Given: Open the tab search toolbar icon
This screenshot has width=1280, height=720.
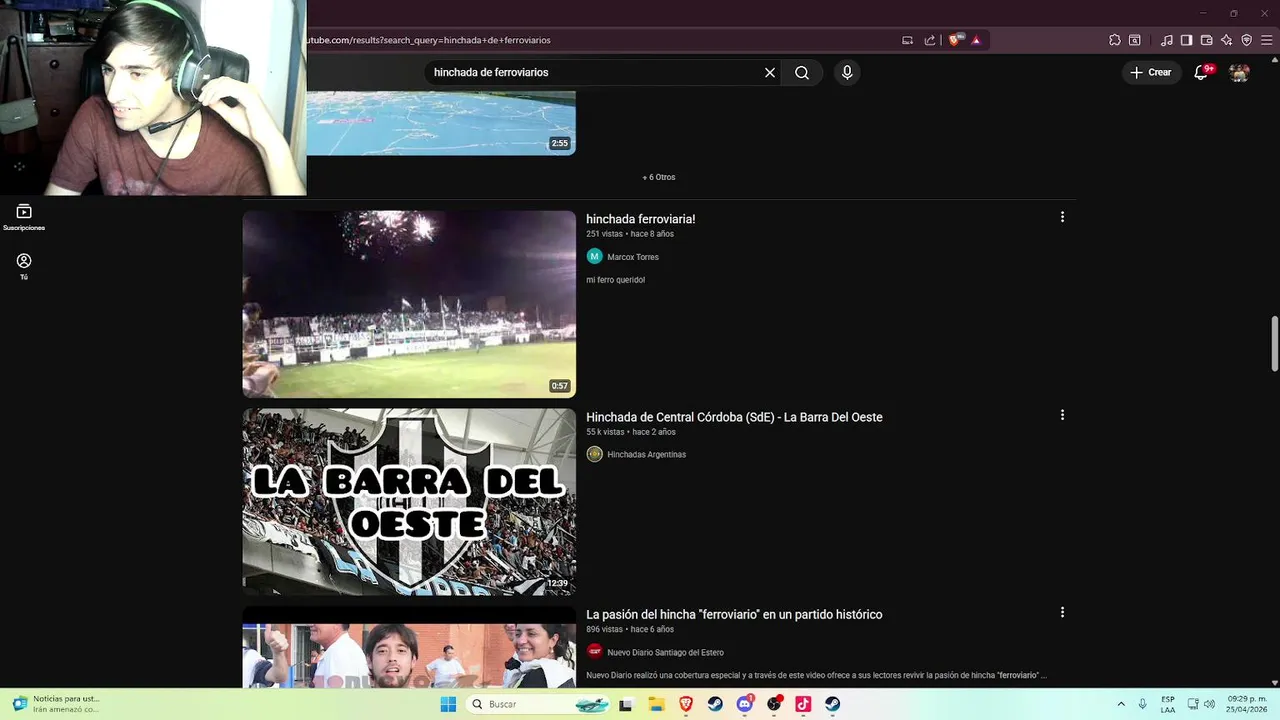Looking at the screenshot, I should coord(1135,40).
